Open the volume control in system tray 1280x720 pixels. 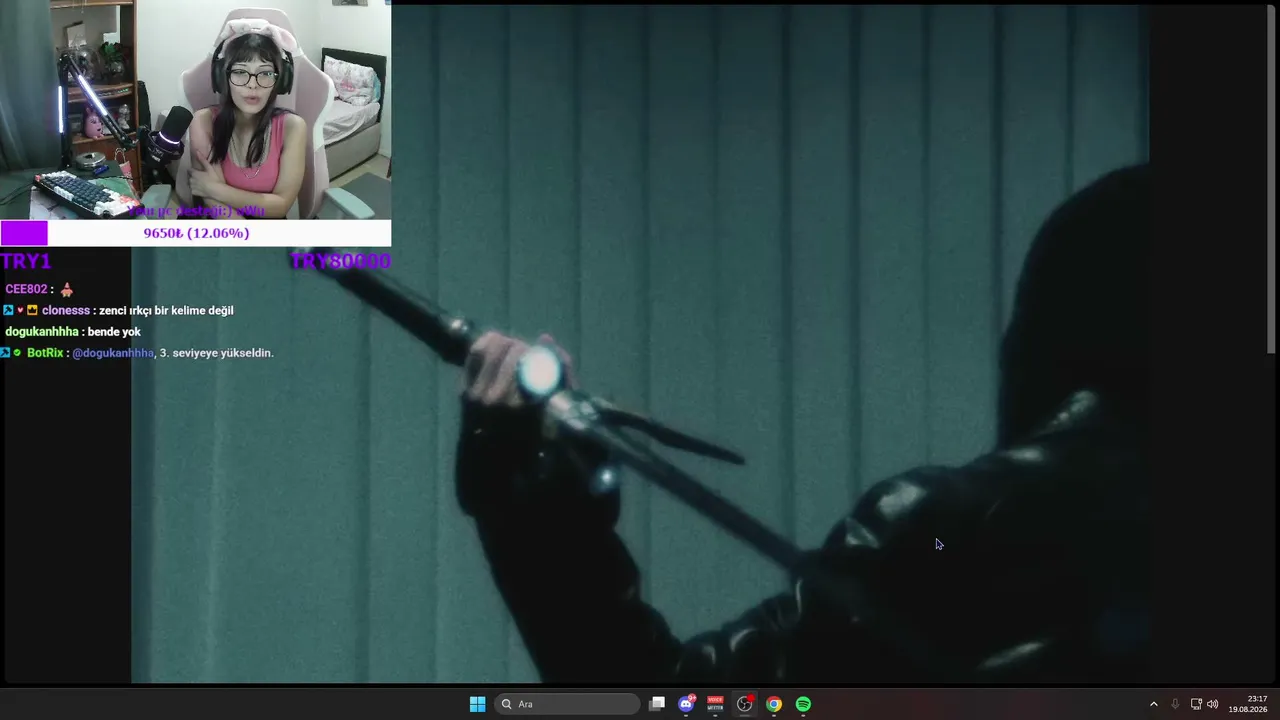[1213, 704]
